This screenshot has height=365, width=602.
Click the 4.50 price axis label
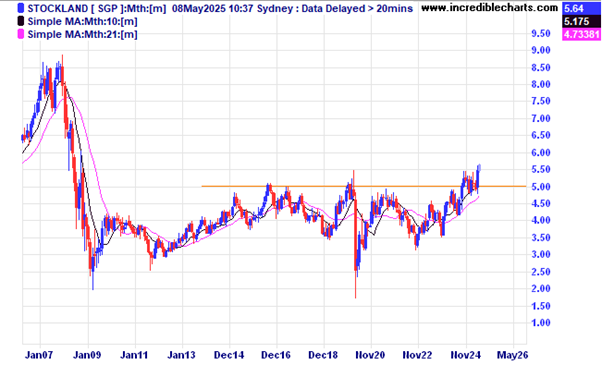pos(541,203)
